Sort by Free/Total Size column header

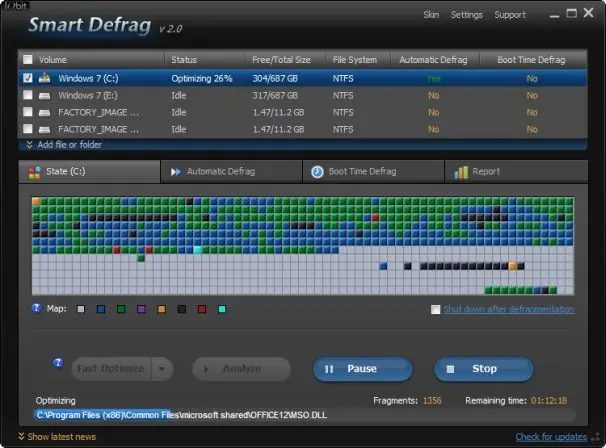(x=281, y=60)
